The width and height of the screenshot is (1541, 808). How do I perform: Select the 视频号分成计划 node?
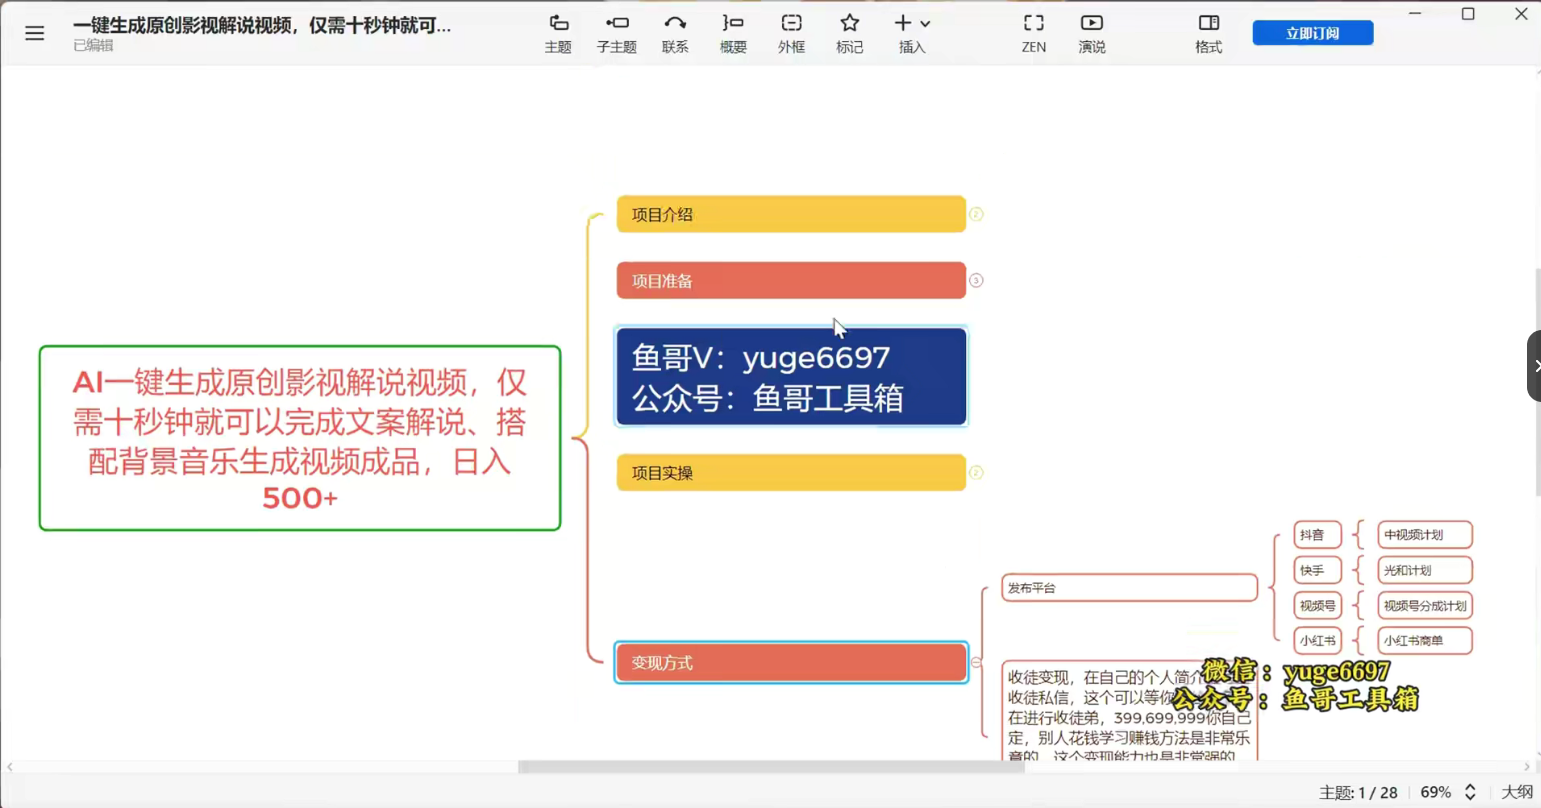click(1424, 606)
